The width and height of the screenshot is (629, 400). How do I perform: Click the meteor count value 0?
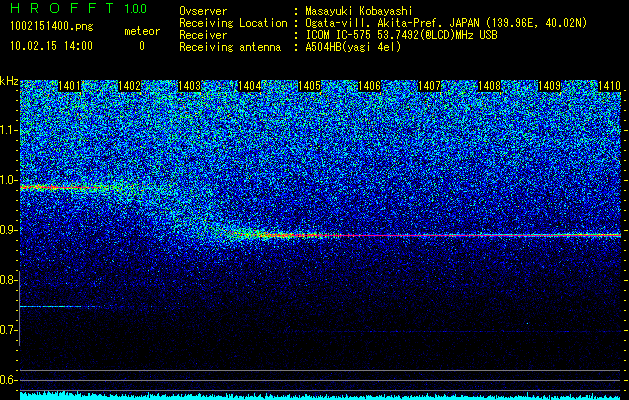click(x=142, y=46)
